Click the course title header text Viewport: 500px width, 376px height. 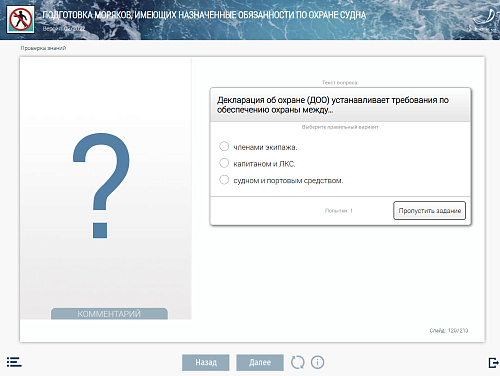[x=204, y=15]
